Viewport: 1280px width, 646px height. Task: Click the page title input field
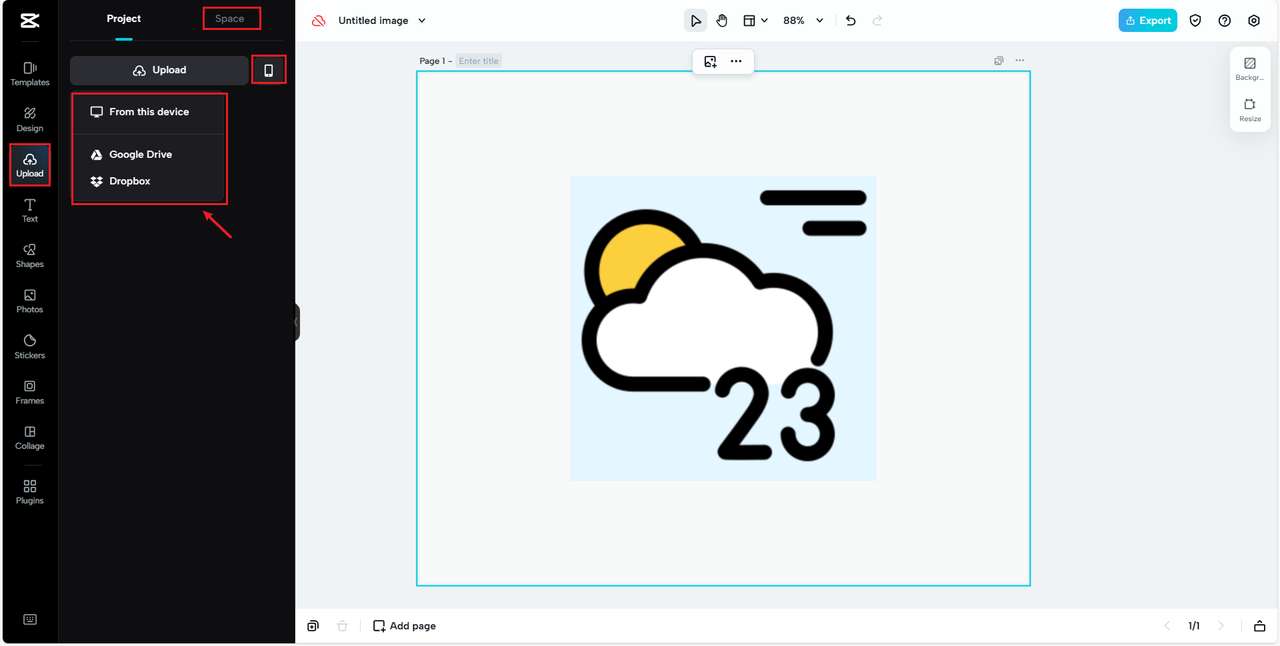point(479,61)
